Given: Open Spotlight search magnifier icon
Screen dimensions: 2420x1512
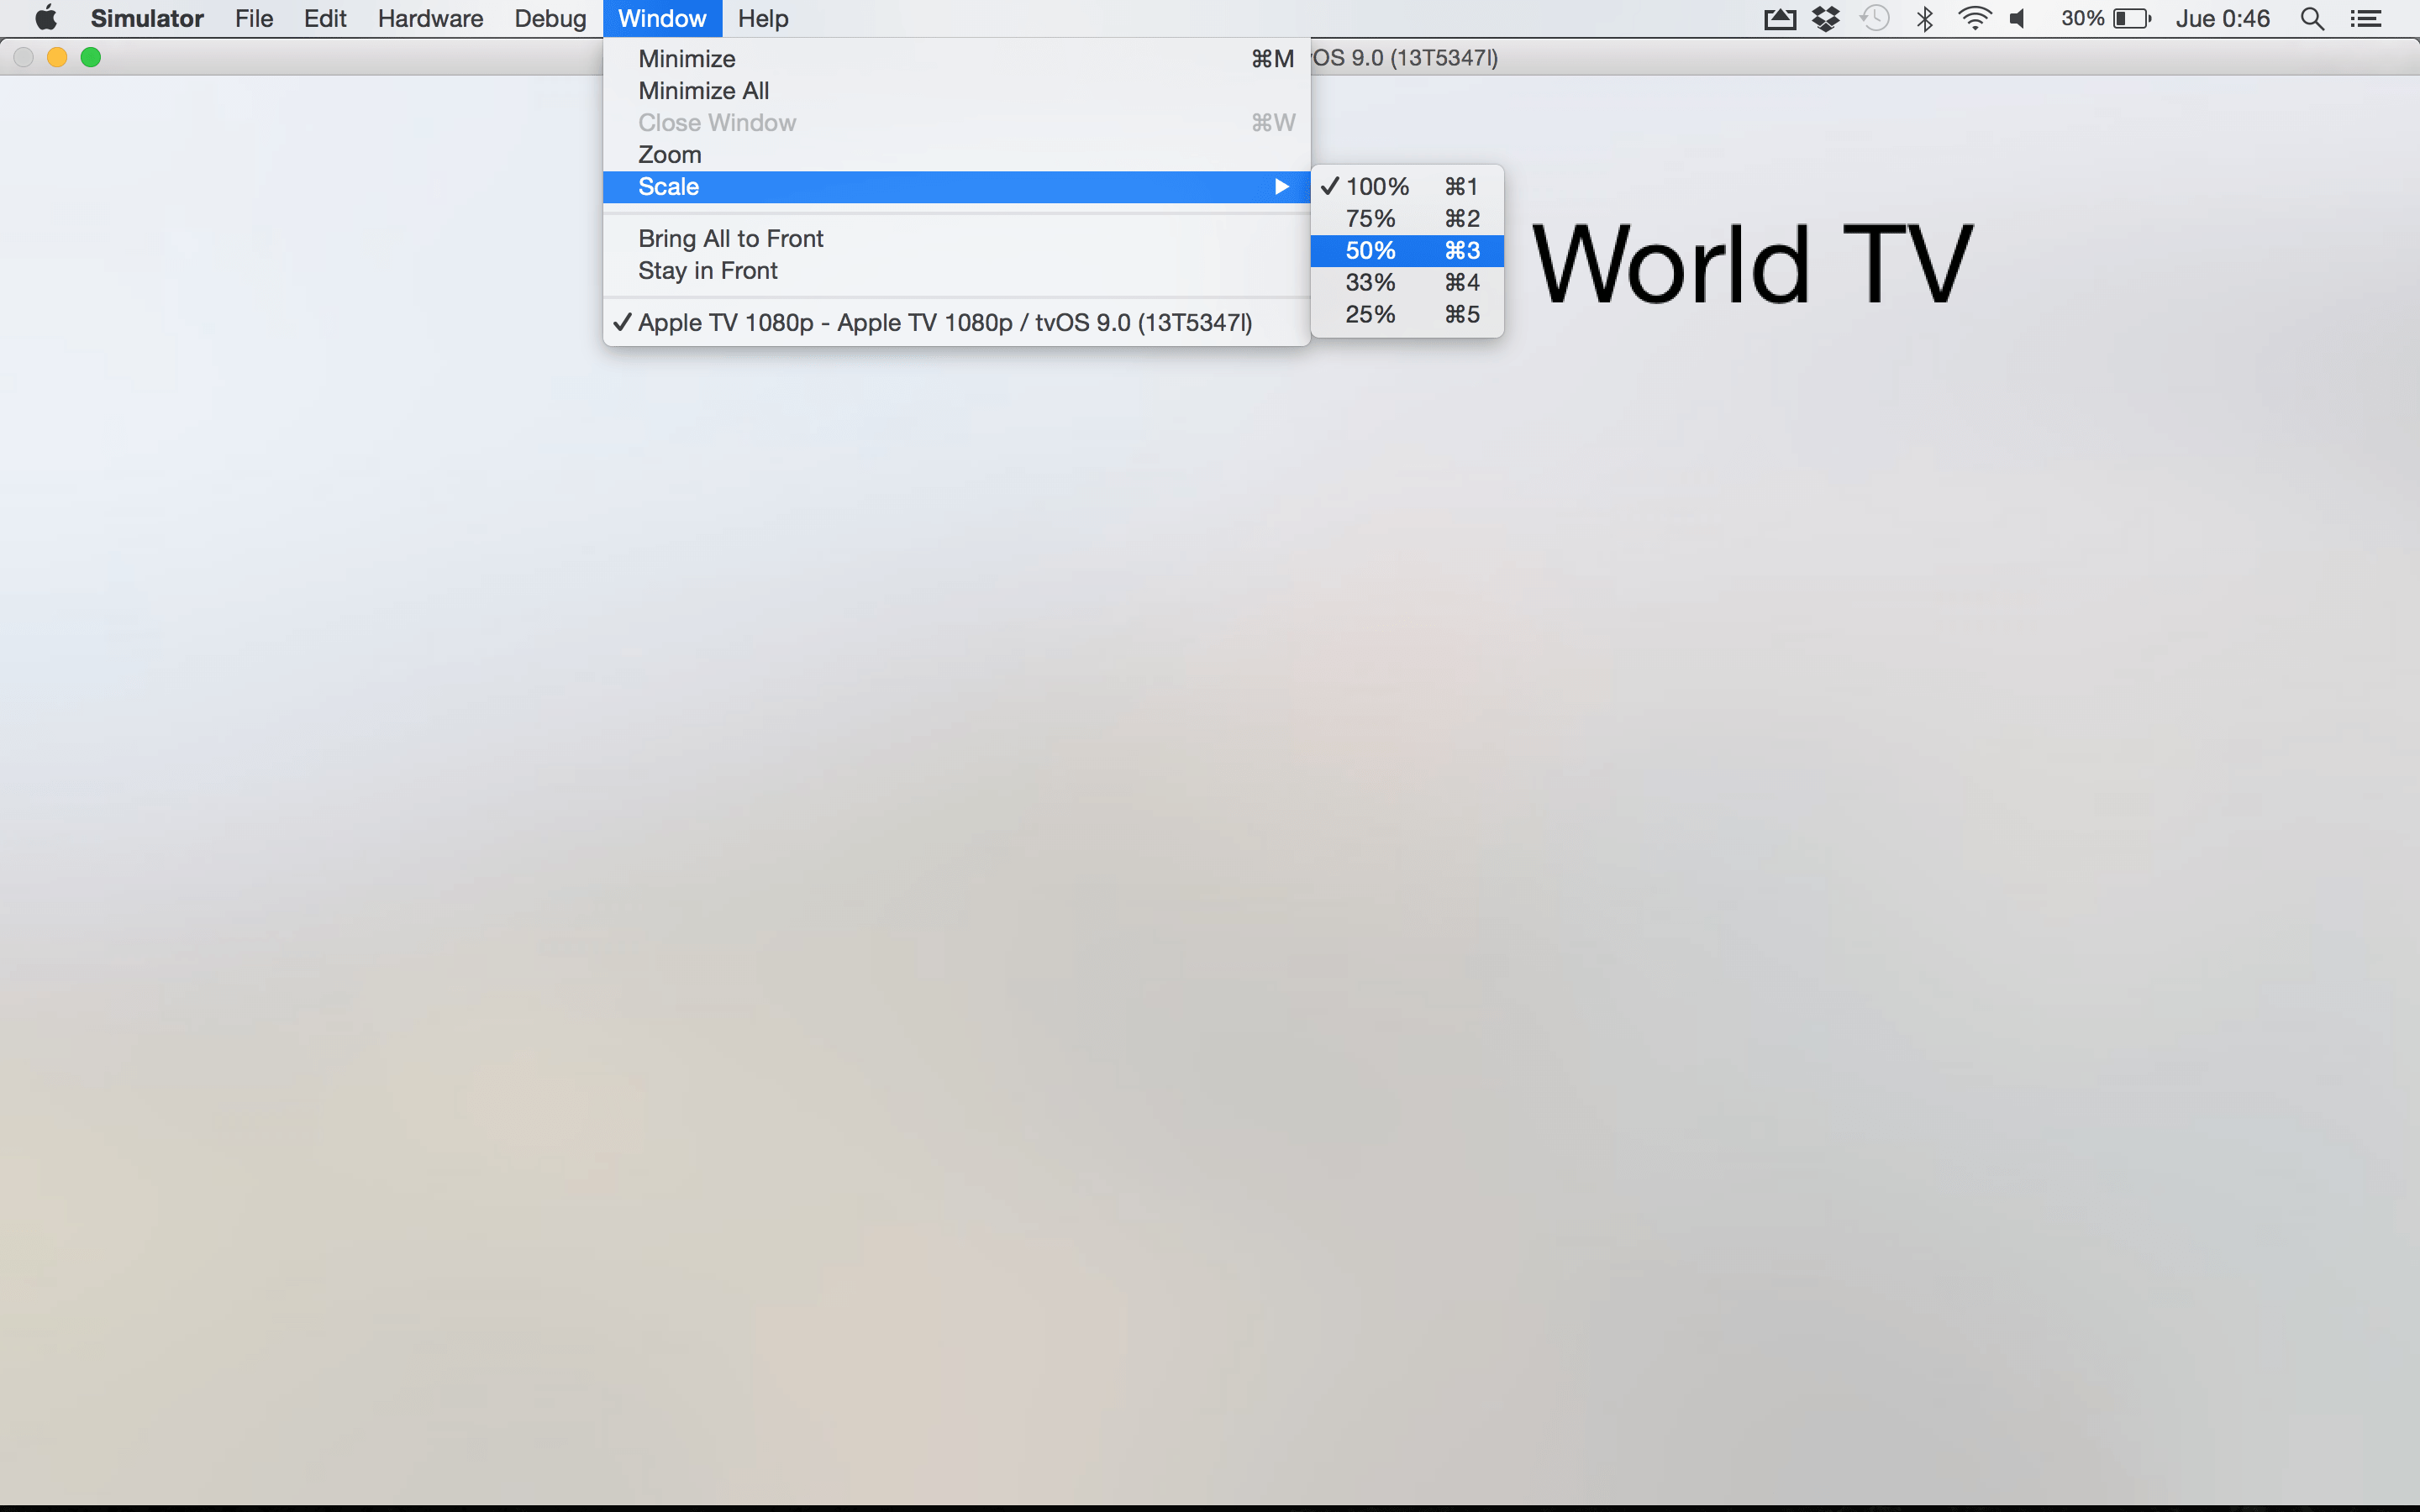Looking at the screenshot, I should pyautogui.click(x=2312, y=18).
